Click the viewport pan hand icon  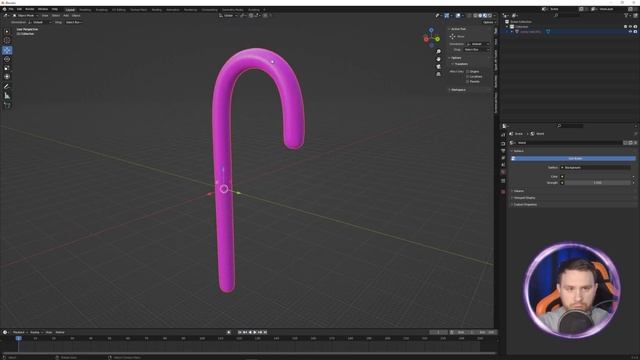click(x=438, y=59)
